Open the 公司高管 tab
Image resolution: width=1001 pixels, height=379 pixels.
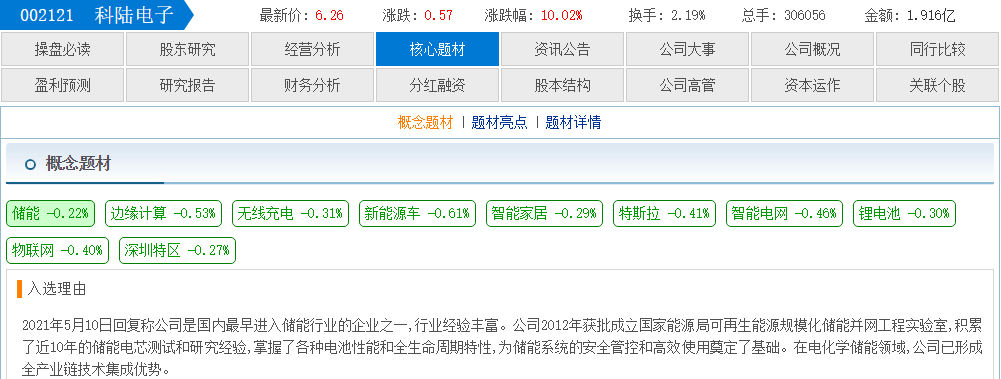tap(687, 85)
